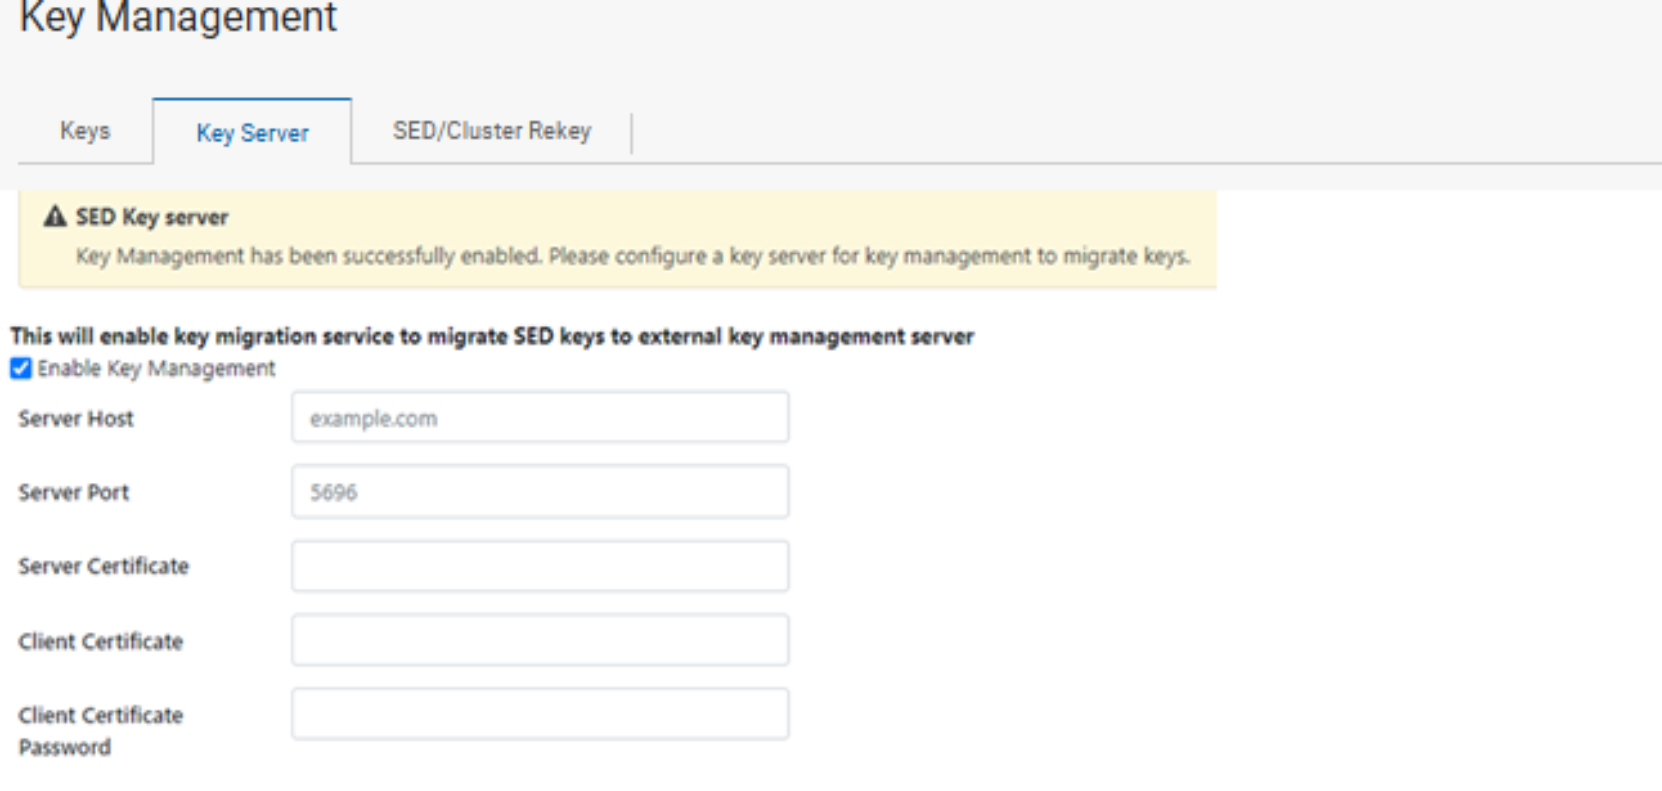Screen dimensions: 1662x791
Task: Uncheck the Enable Key Management checkbox
Action: click(x=21, y=368)
